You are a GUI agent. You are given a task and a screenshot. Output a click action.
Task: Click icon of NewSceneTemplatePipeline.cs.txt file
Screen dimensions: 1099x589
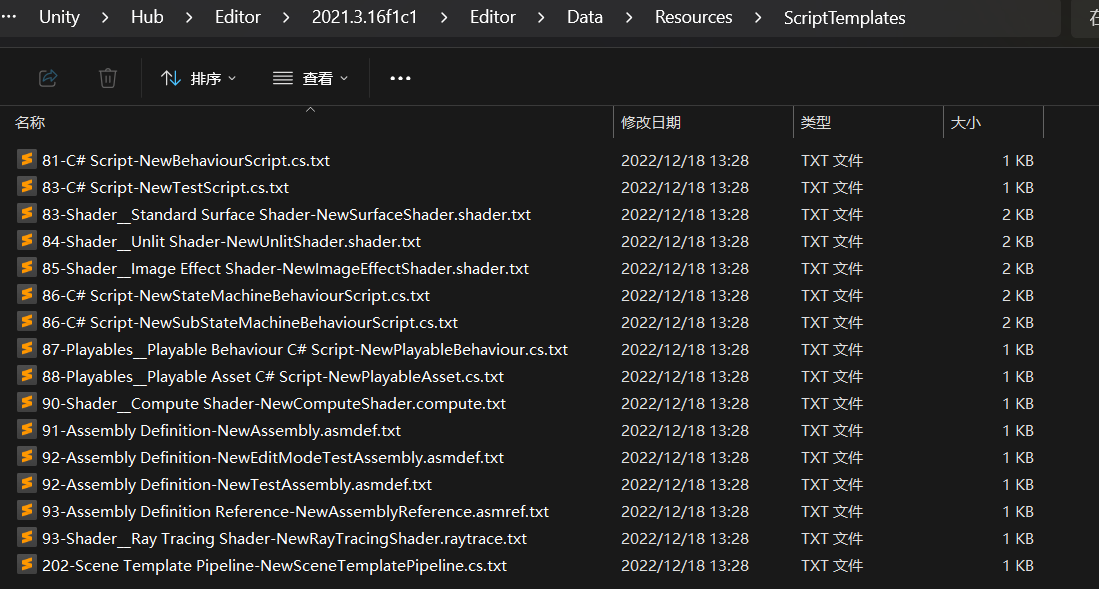click(x=27, y=564)
